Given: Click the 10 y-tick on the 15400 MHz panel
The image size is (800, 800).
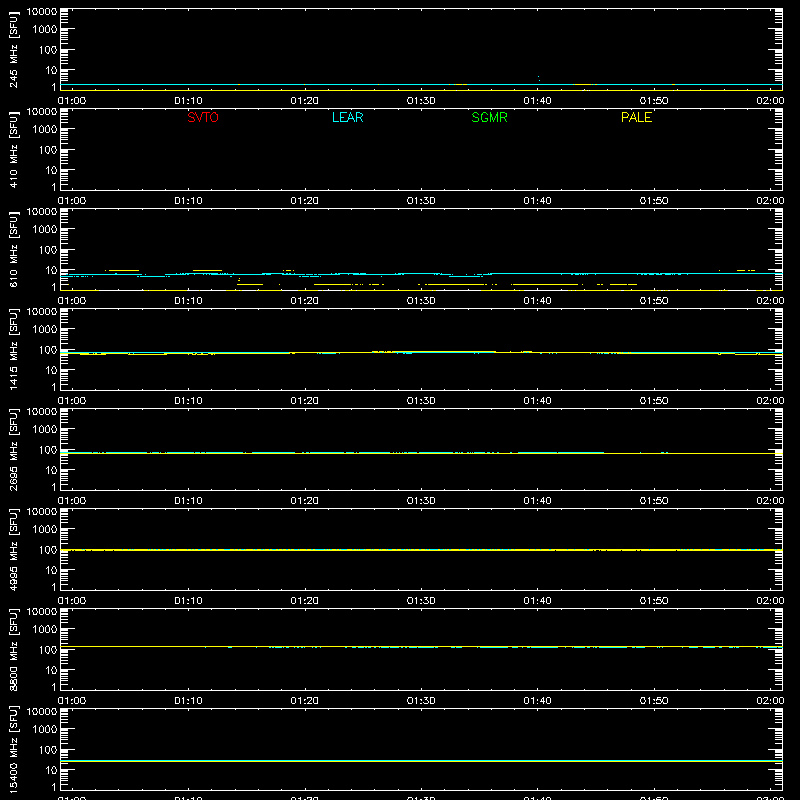Looking at the screenshot, I should click(x=51, y=770).
